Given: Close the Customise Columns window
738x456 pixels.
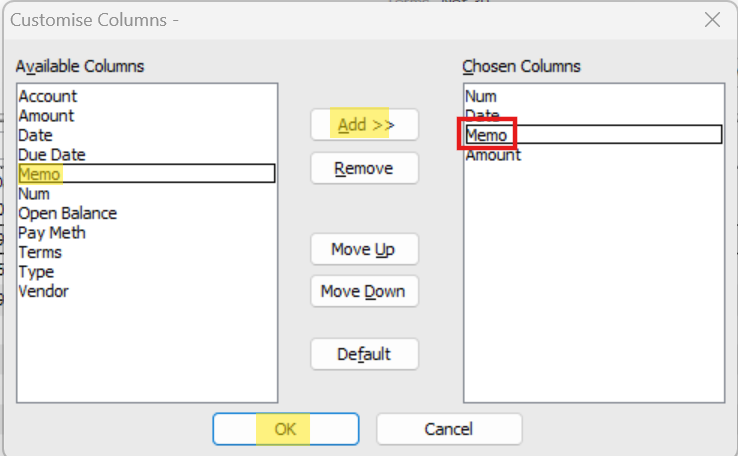Looking at the screenshot, I should 712,20.
